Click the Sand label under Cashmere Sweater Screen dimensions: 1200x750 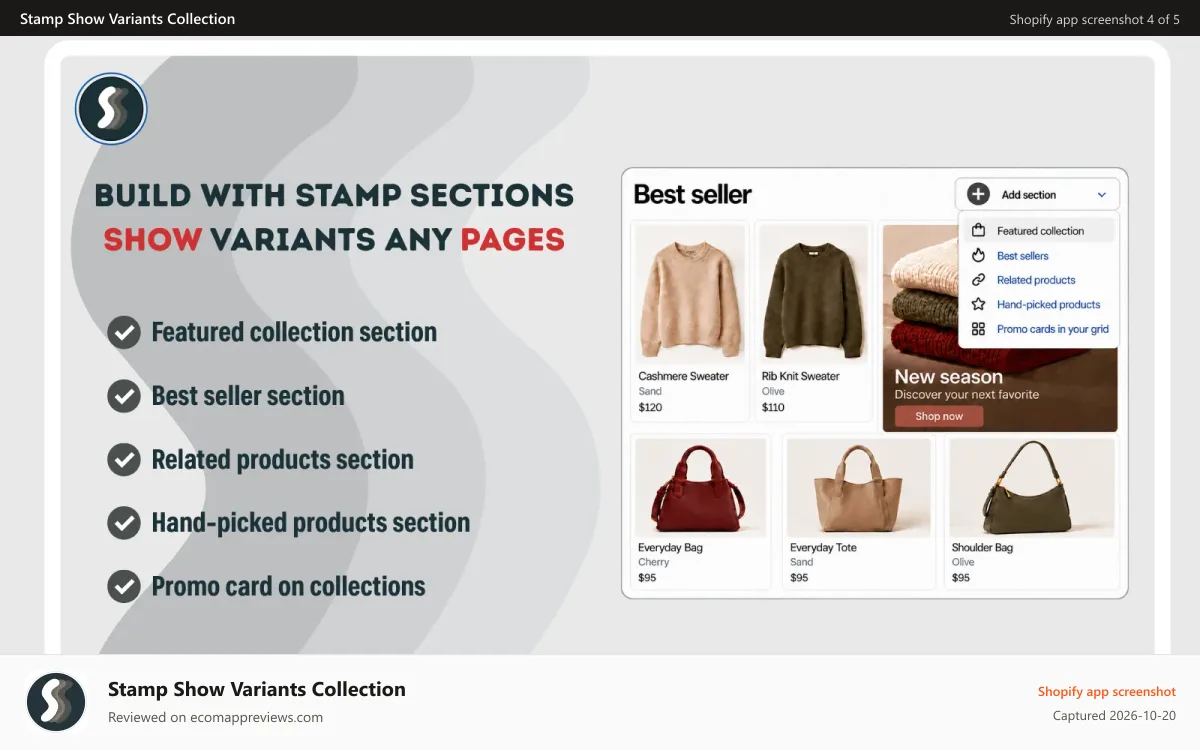click(x=650, y=392)
